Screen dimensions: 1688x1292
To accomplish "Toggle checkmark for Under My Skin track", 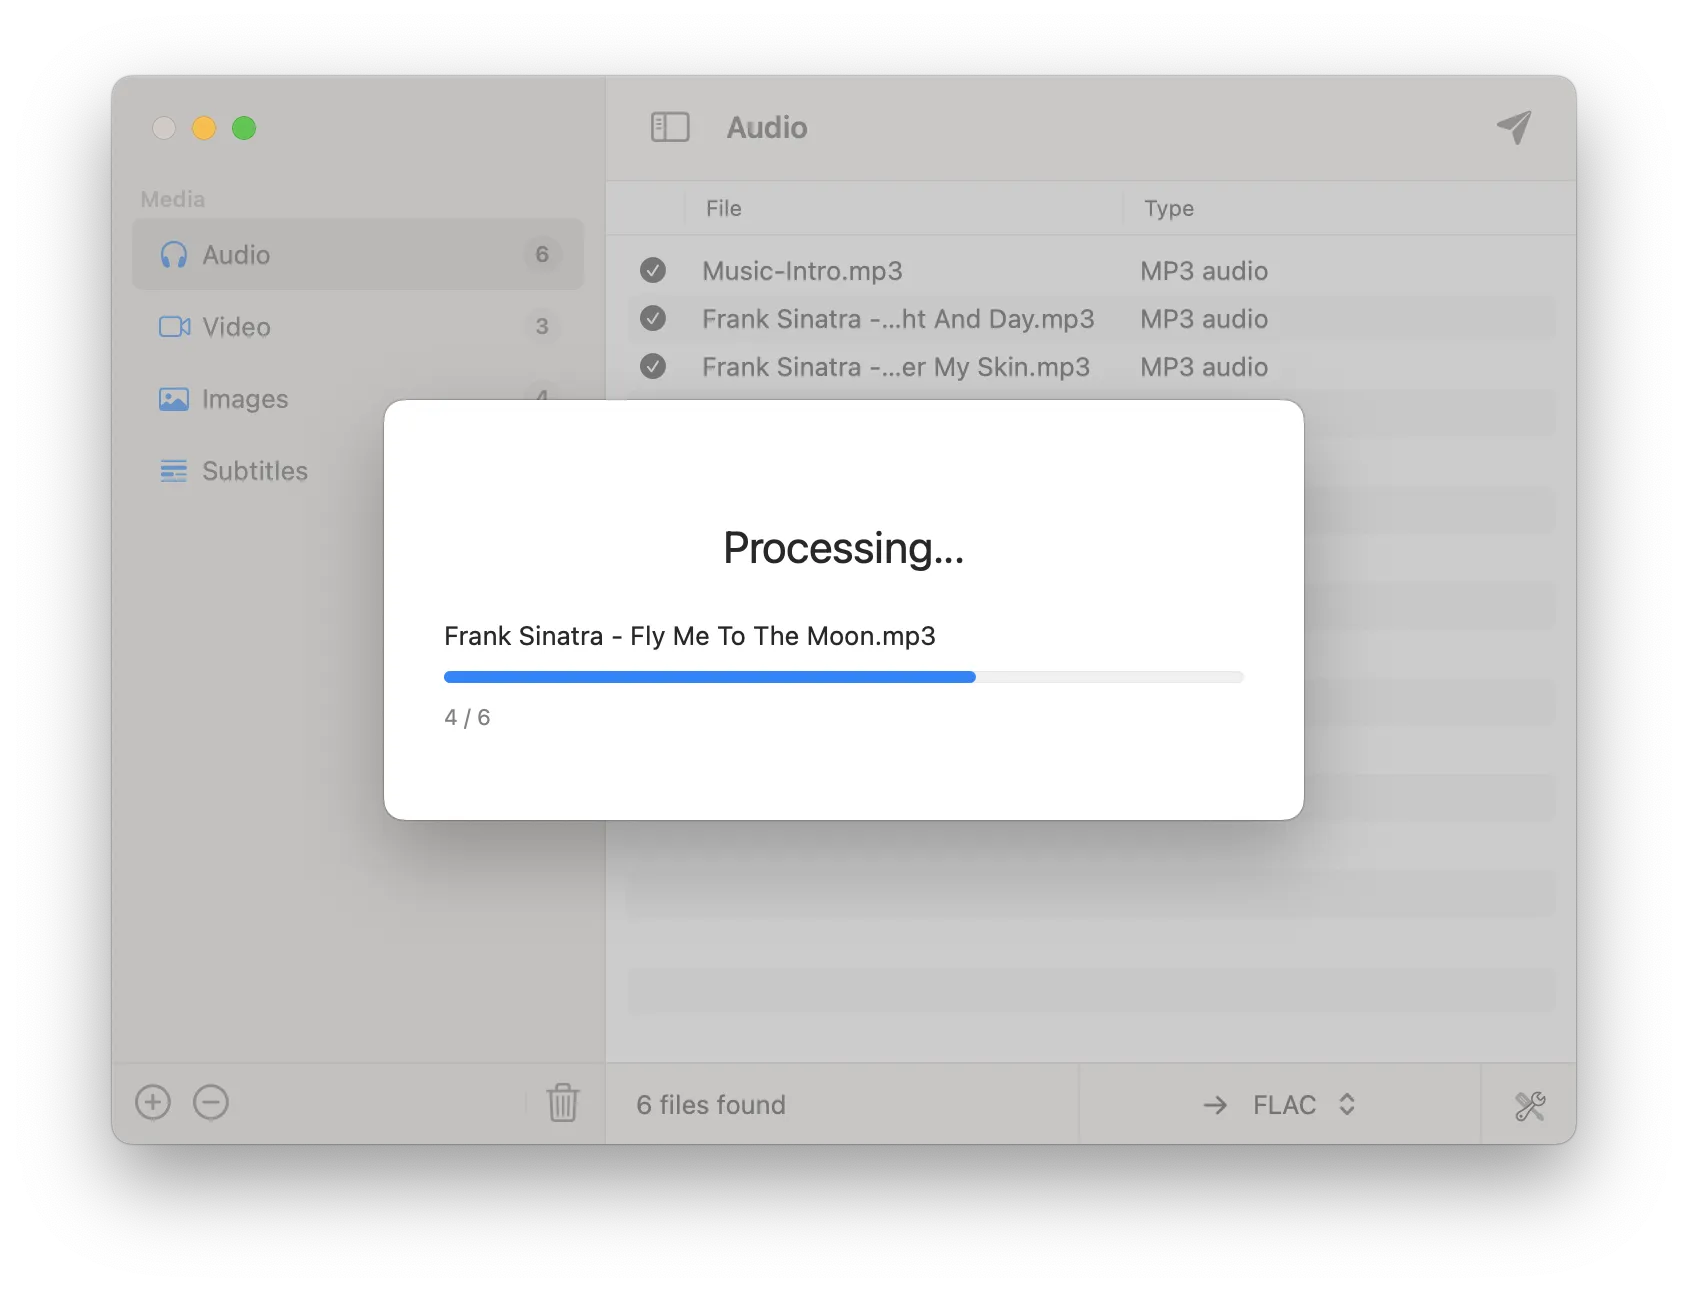I will (x=653, y=367).
